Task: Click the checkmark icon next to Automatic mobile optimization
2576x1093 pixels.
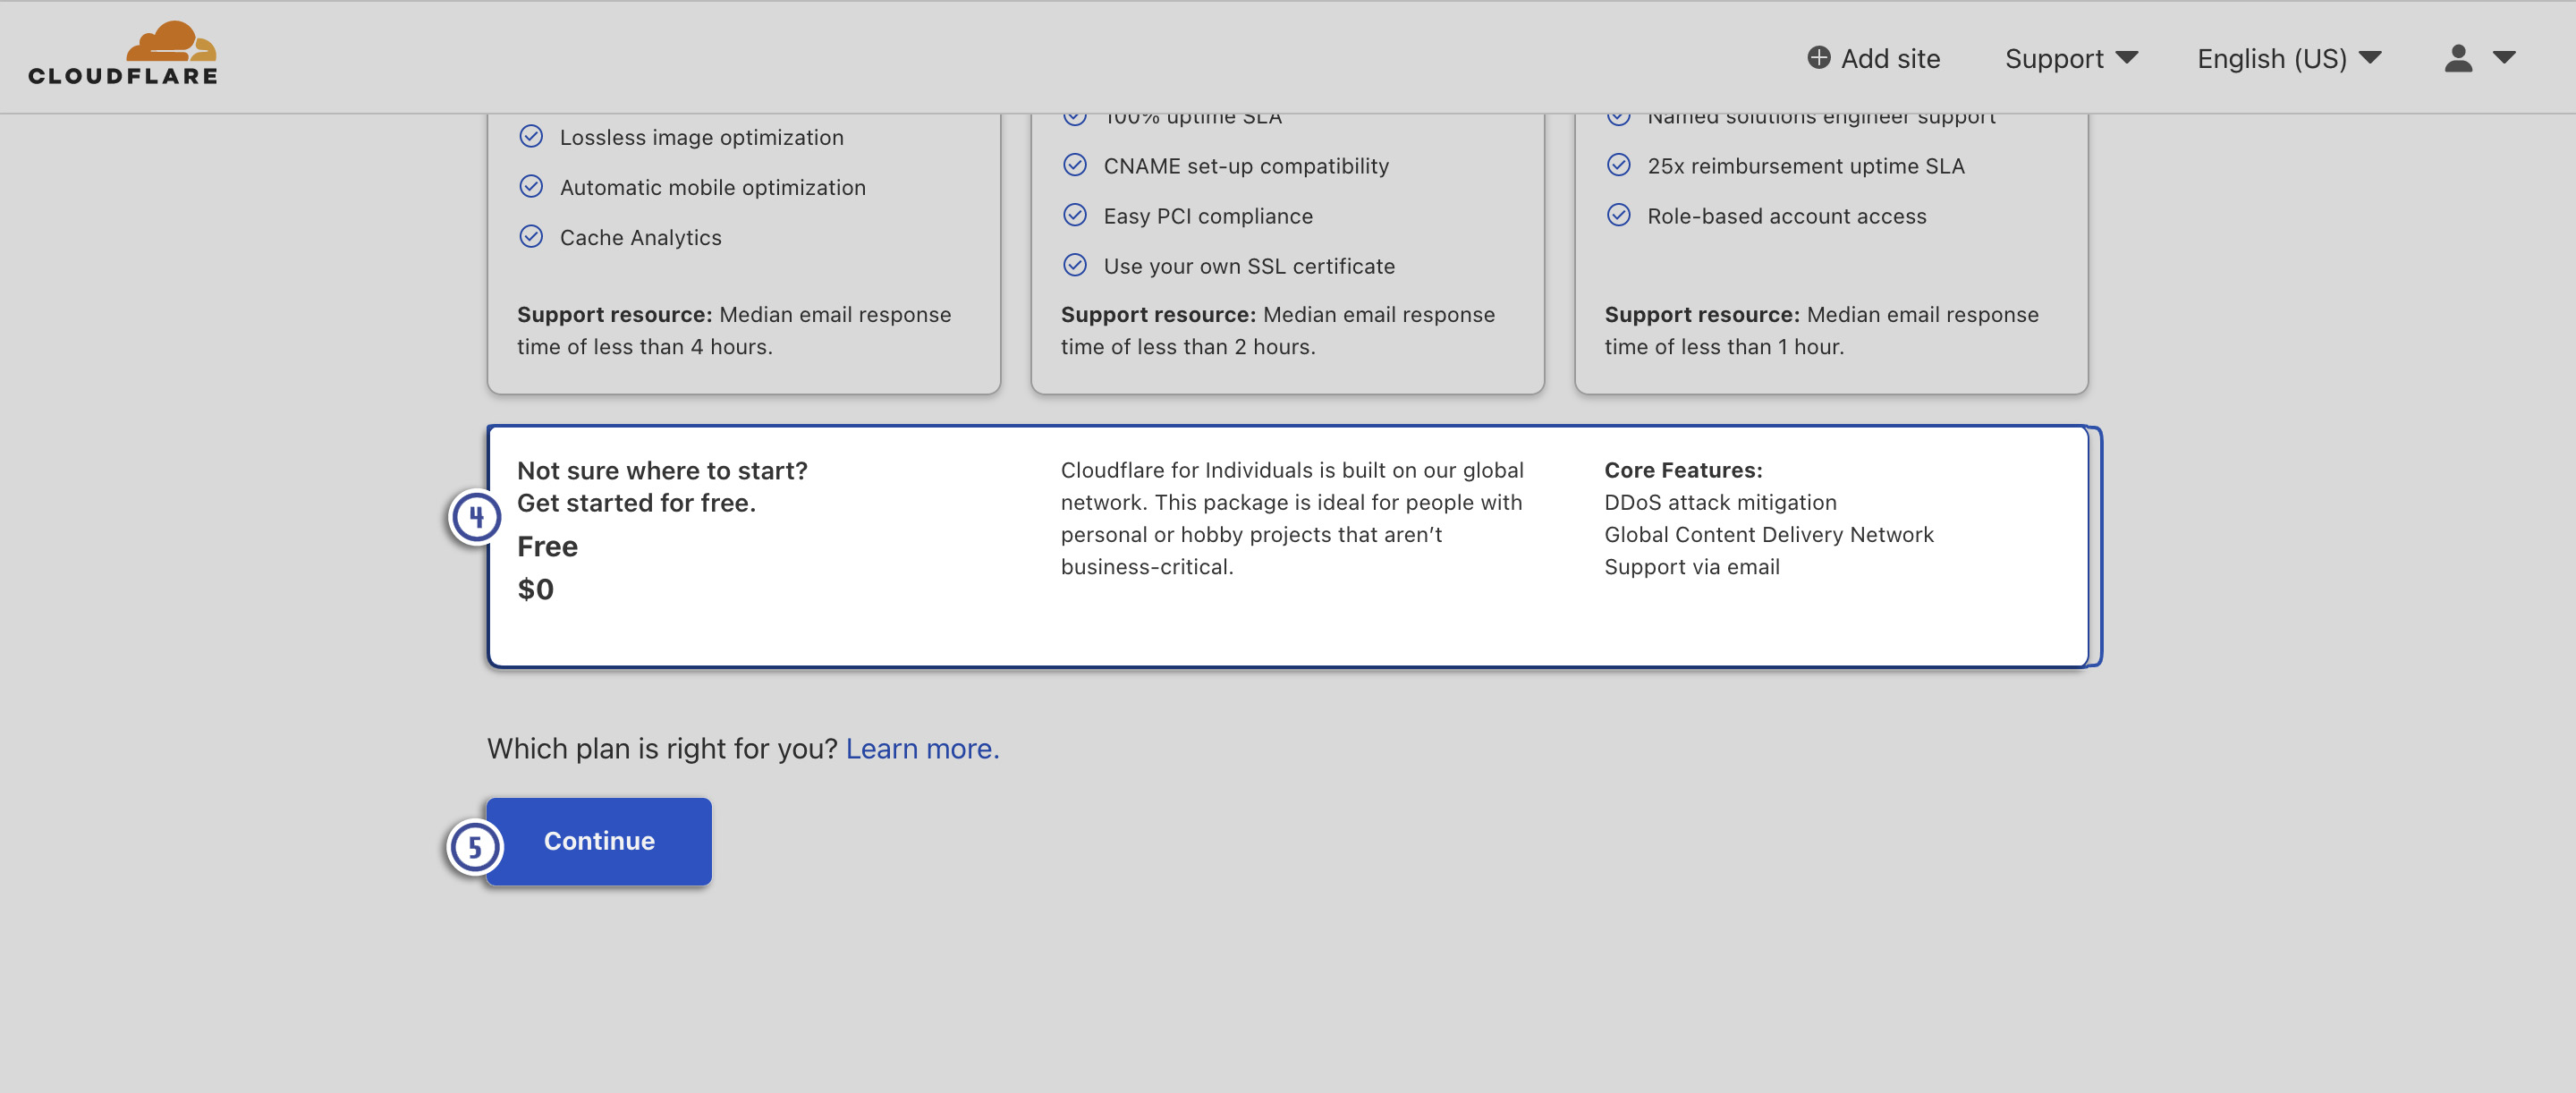Action: click(x=531, y=186)
